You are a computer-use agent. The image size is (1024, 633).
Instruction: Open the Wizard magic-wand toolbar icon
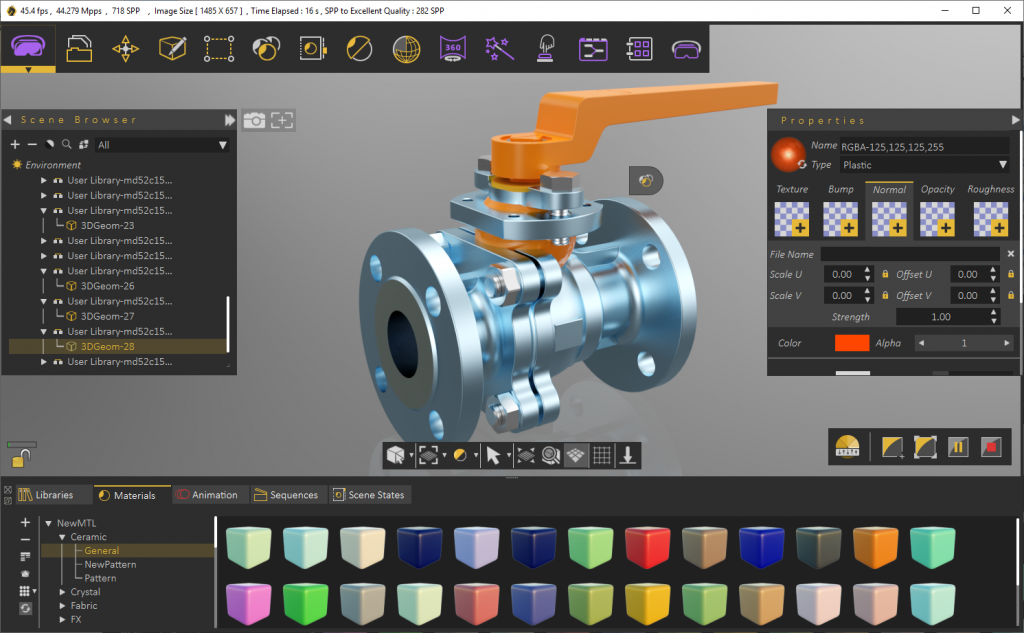pos(499,47)
